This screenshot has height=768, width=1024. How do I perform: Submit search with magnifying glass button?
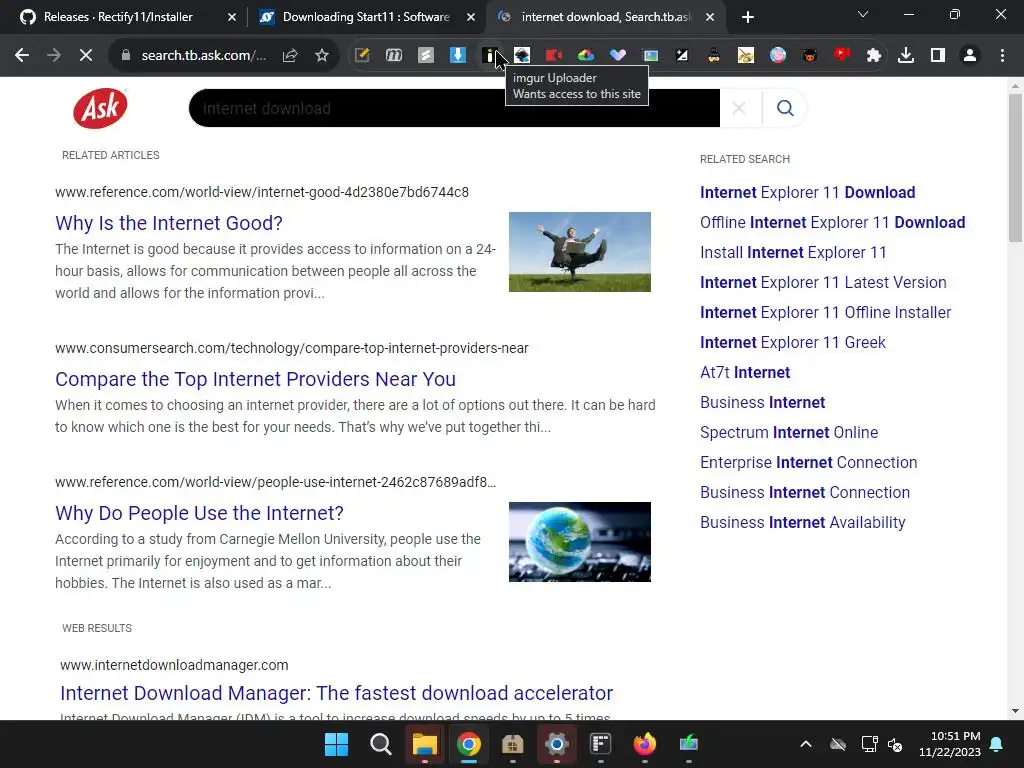coord(785,108)
